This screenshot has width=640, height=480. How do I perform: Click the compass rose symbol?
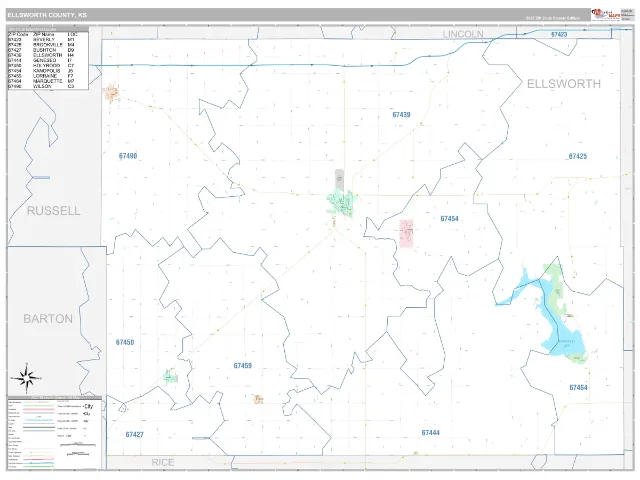pos(26,378)
